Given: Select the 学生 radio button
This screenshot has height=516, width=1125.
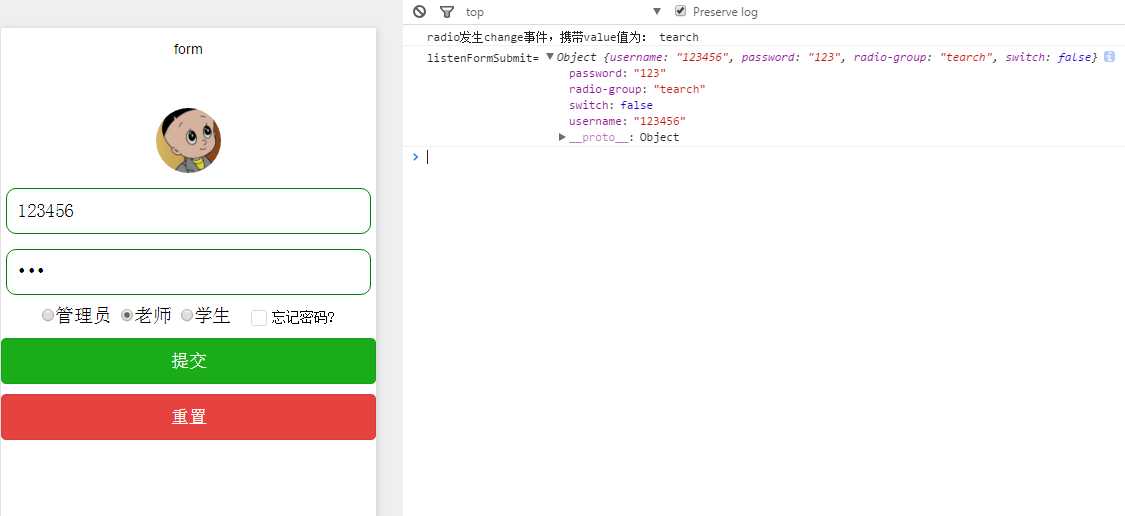Looking at the screenshot, I should (x=187, y=315).
